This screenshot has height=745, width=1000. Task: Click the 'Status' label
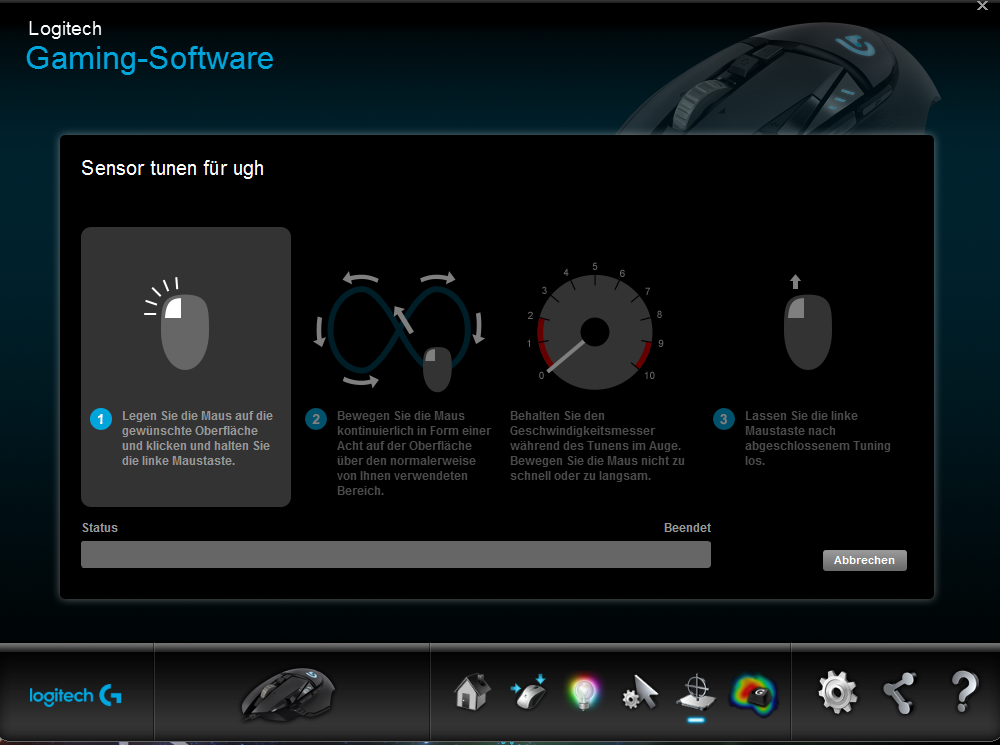coord(99,527)
